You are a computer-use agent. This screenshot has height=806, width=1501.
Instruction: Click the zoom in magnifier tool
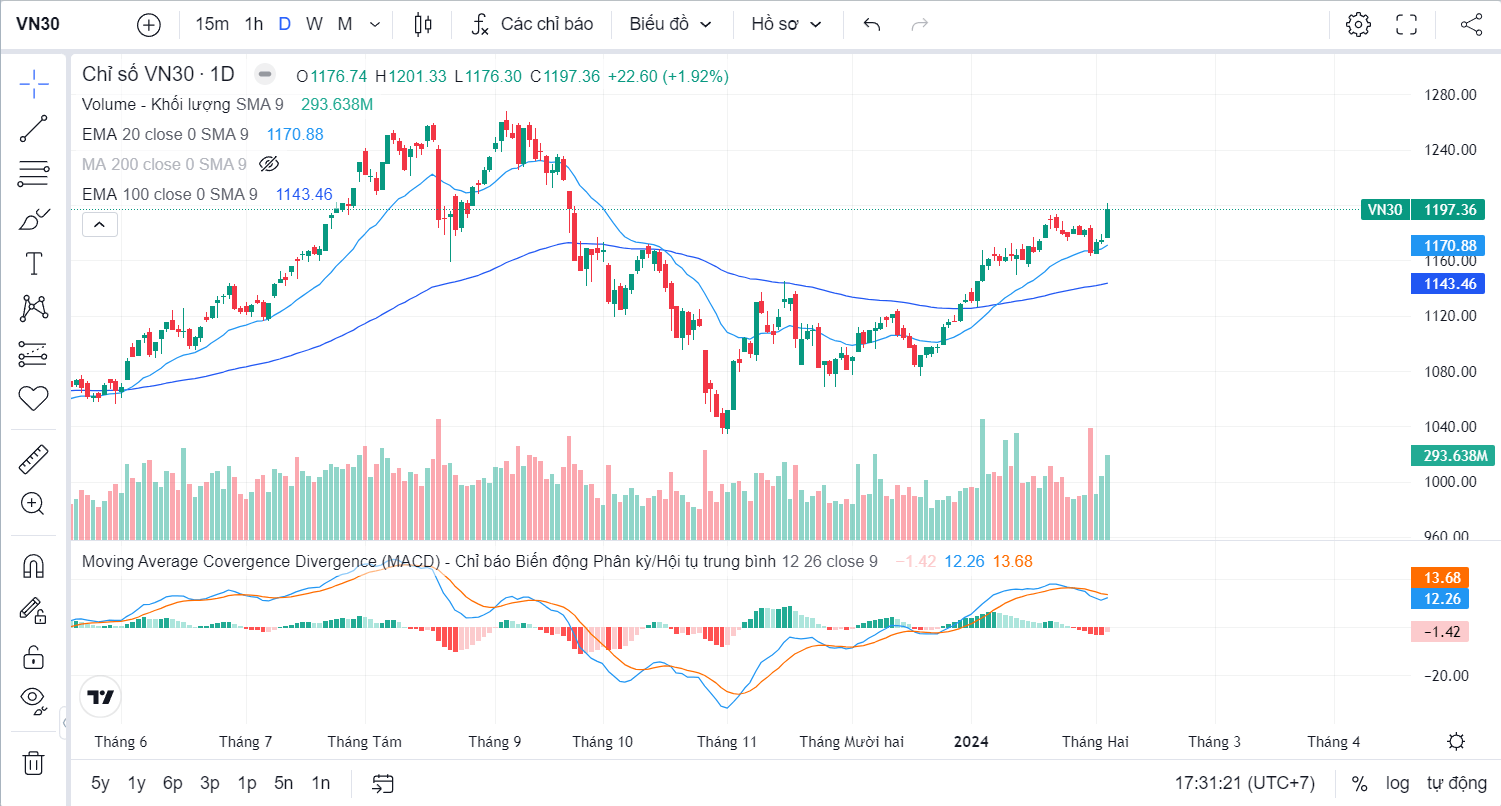34,503
